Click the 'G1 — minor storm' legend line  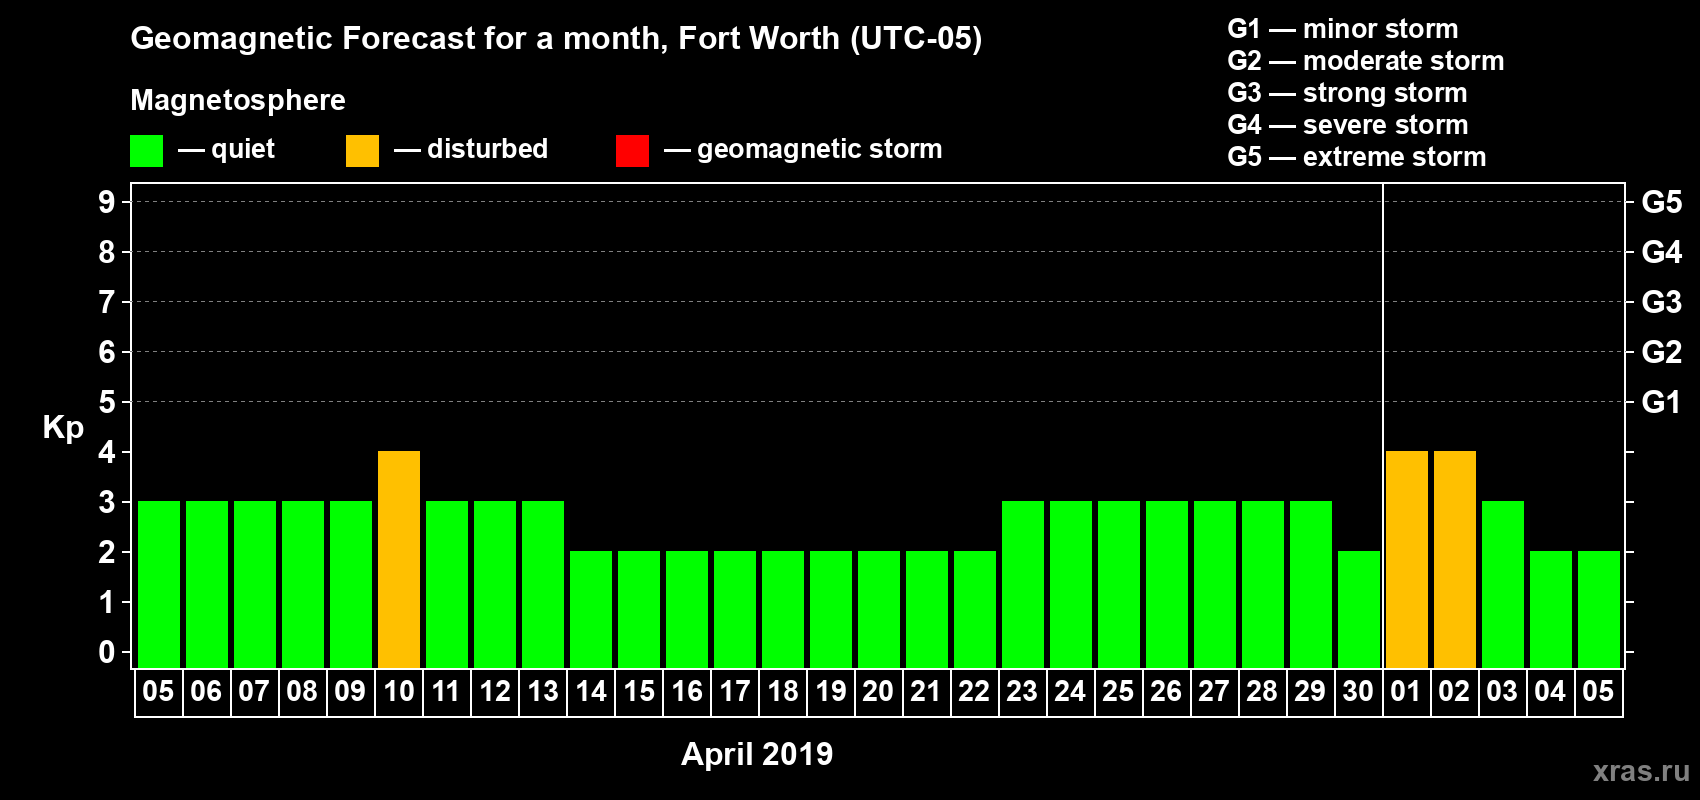coord(1343,29)
